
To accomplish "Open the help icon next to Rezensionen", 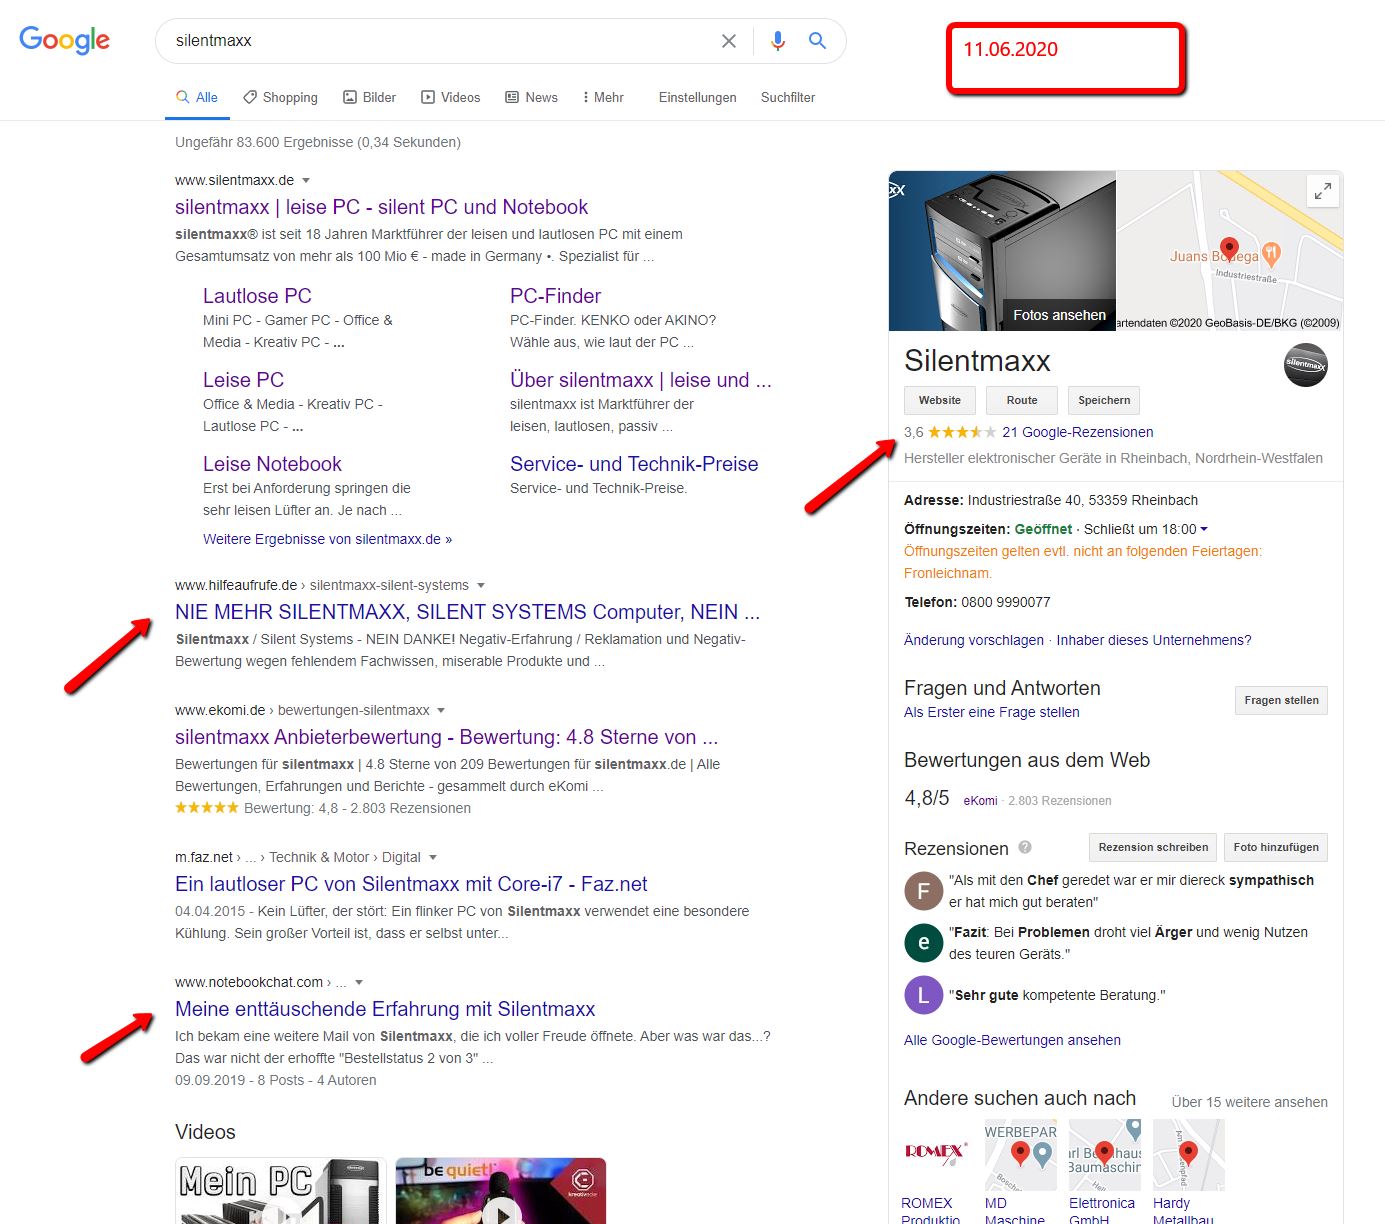I will coord(1025,847).
